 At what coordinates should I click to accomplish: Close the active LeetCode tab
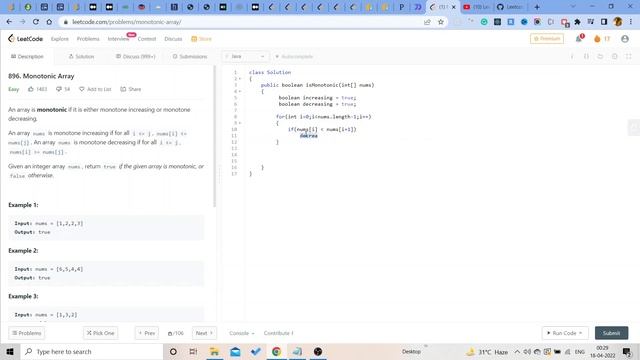453,7
